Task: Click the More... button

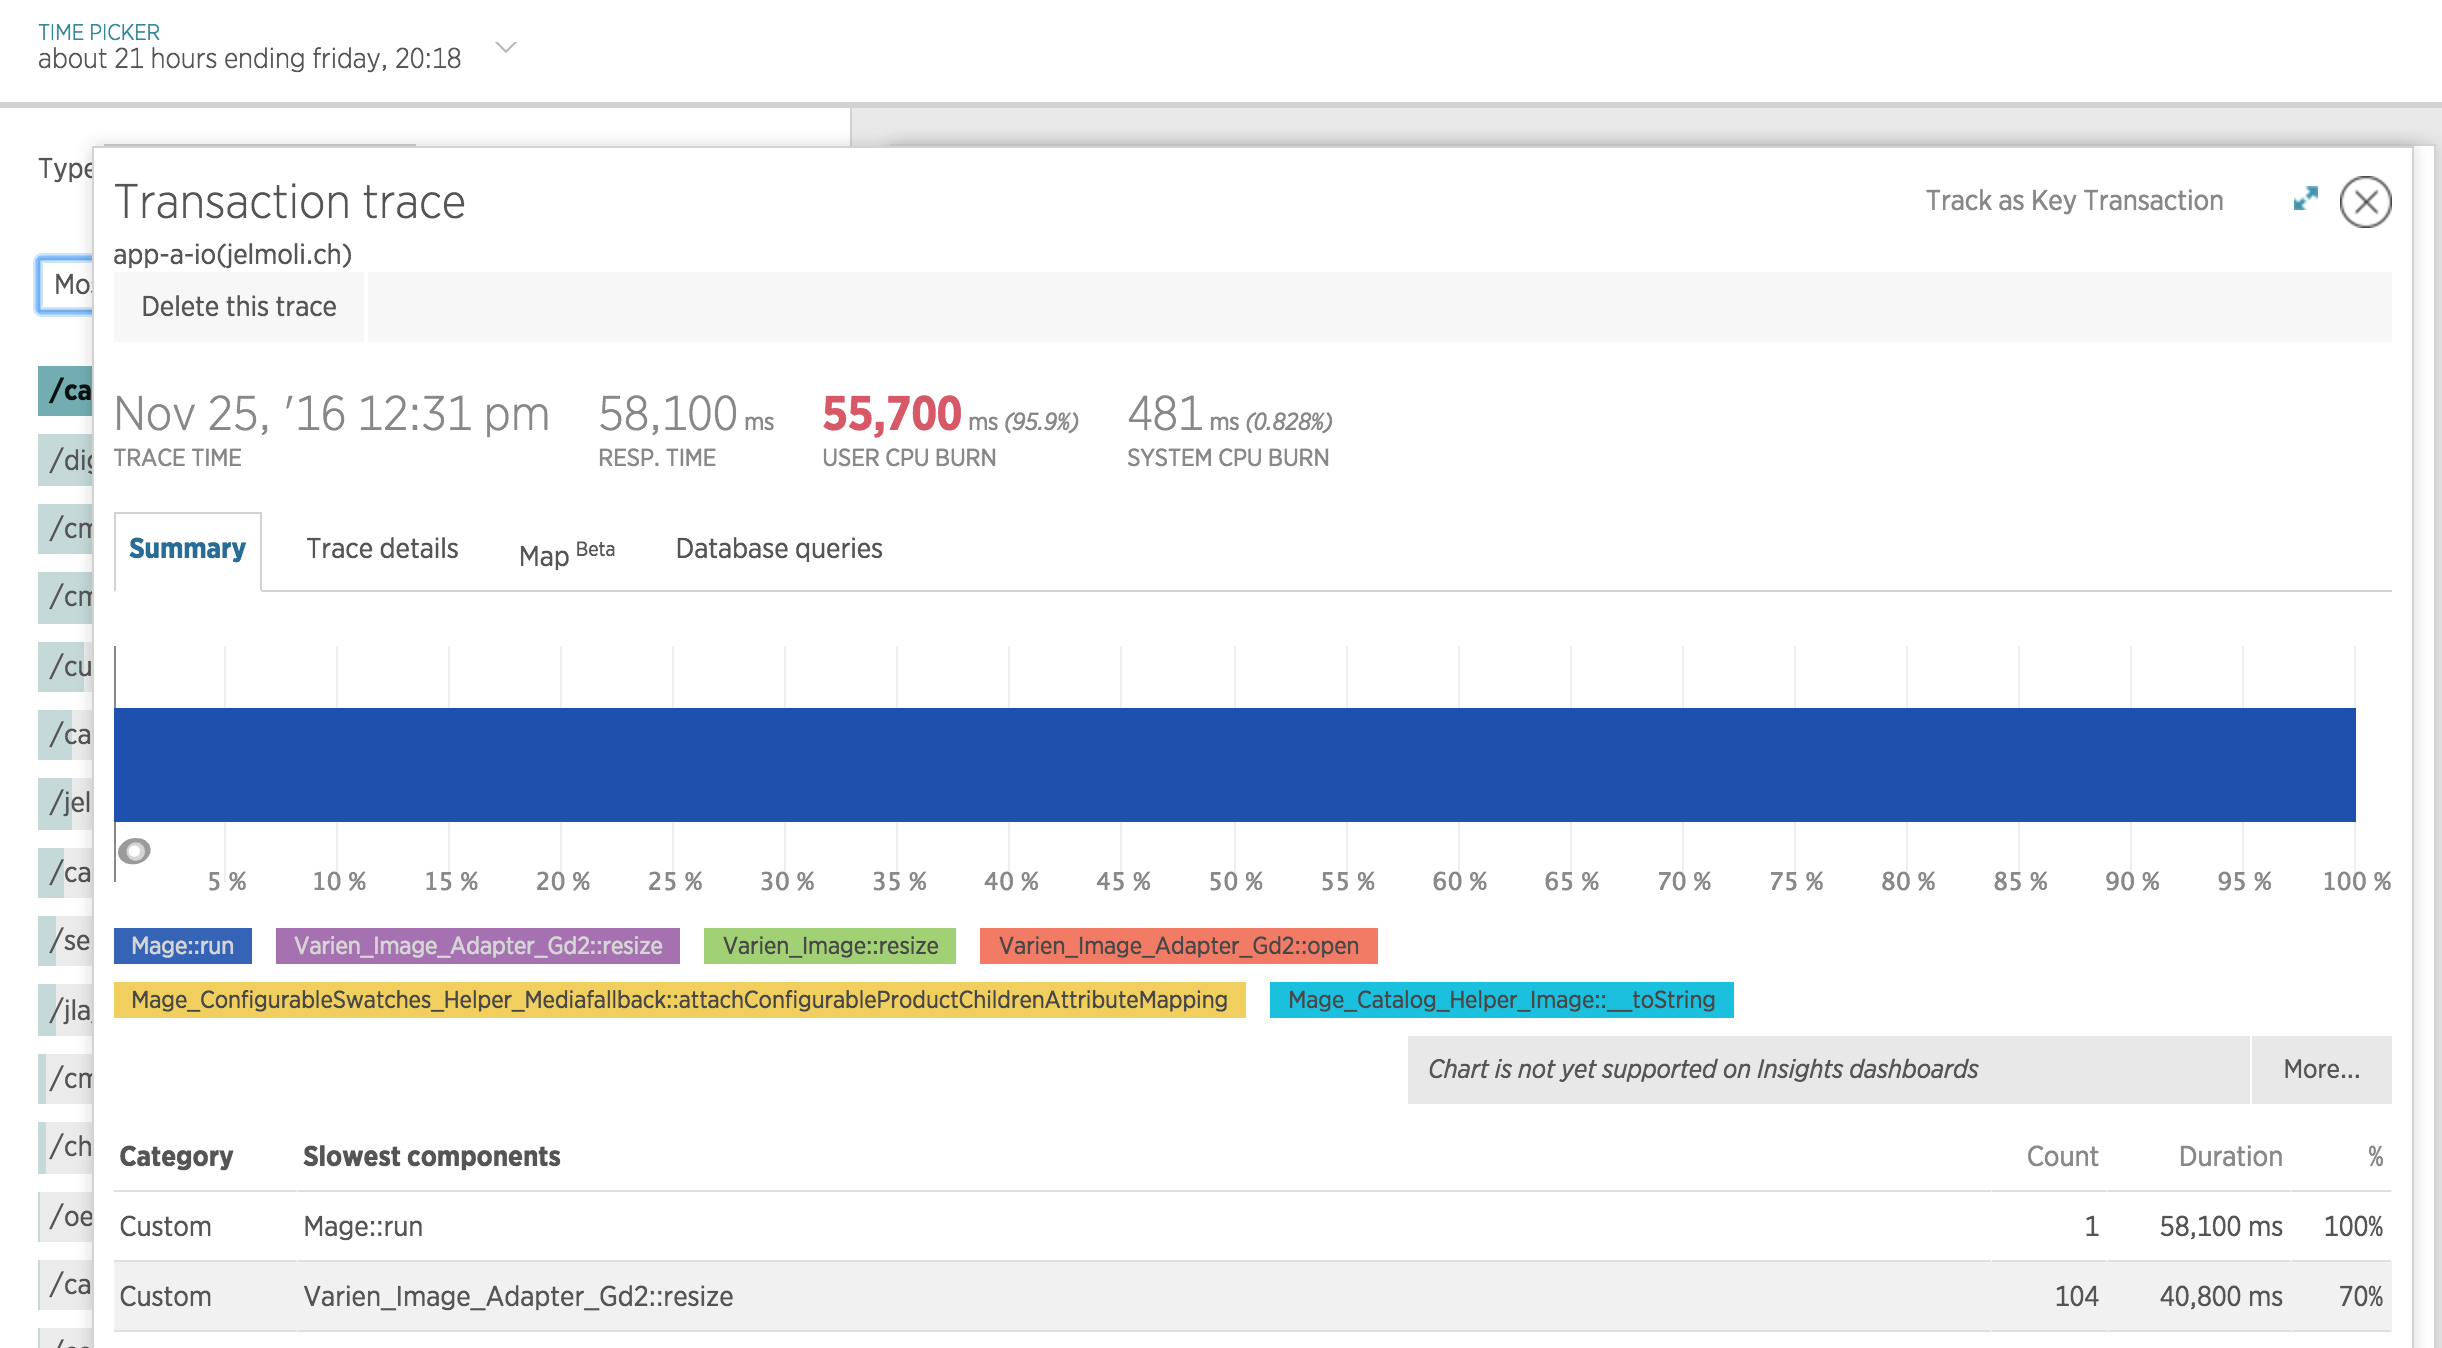Action: point(2321,1069)
